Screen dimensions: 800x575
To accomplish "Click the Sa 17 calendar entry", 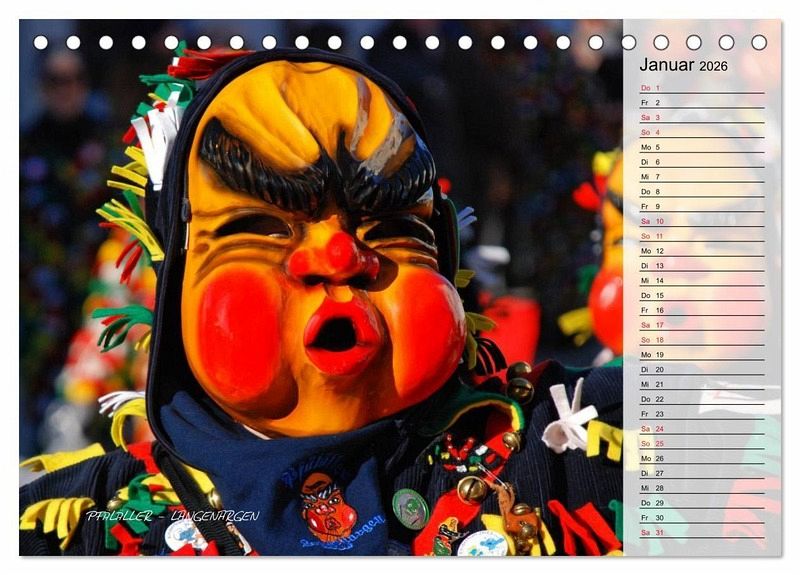I will pos(701,325).
